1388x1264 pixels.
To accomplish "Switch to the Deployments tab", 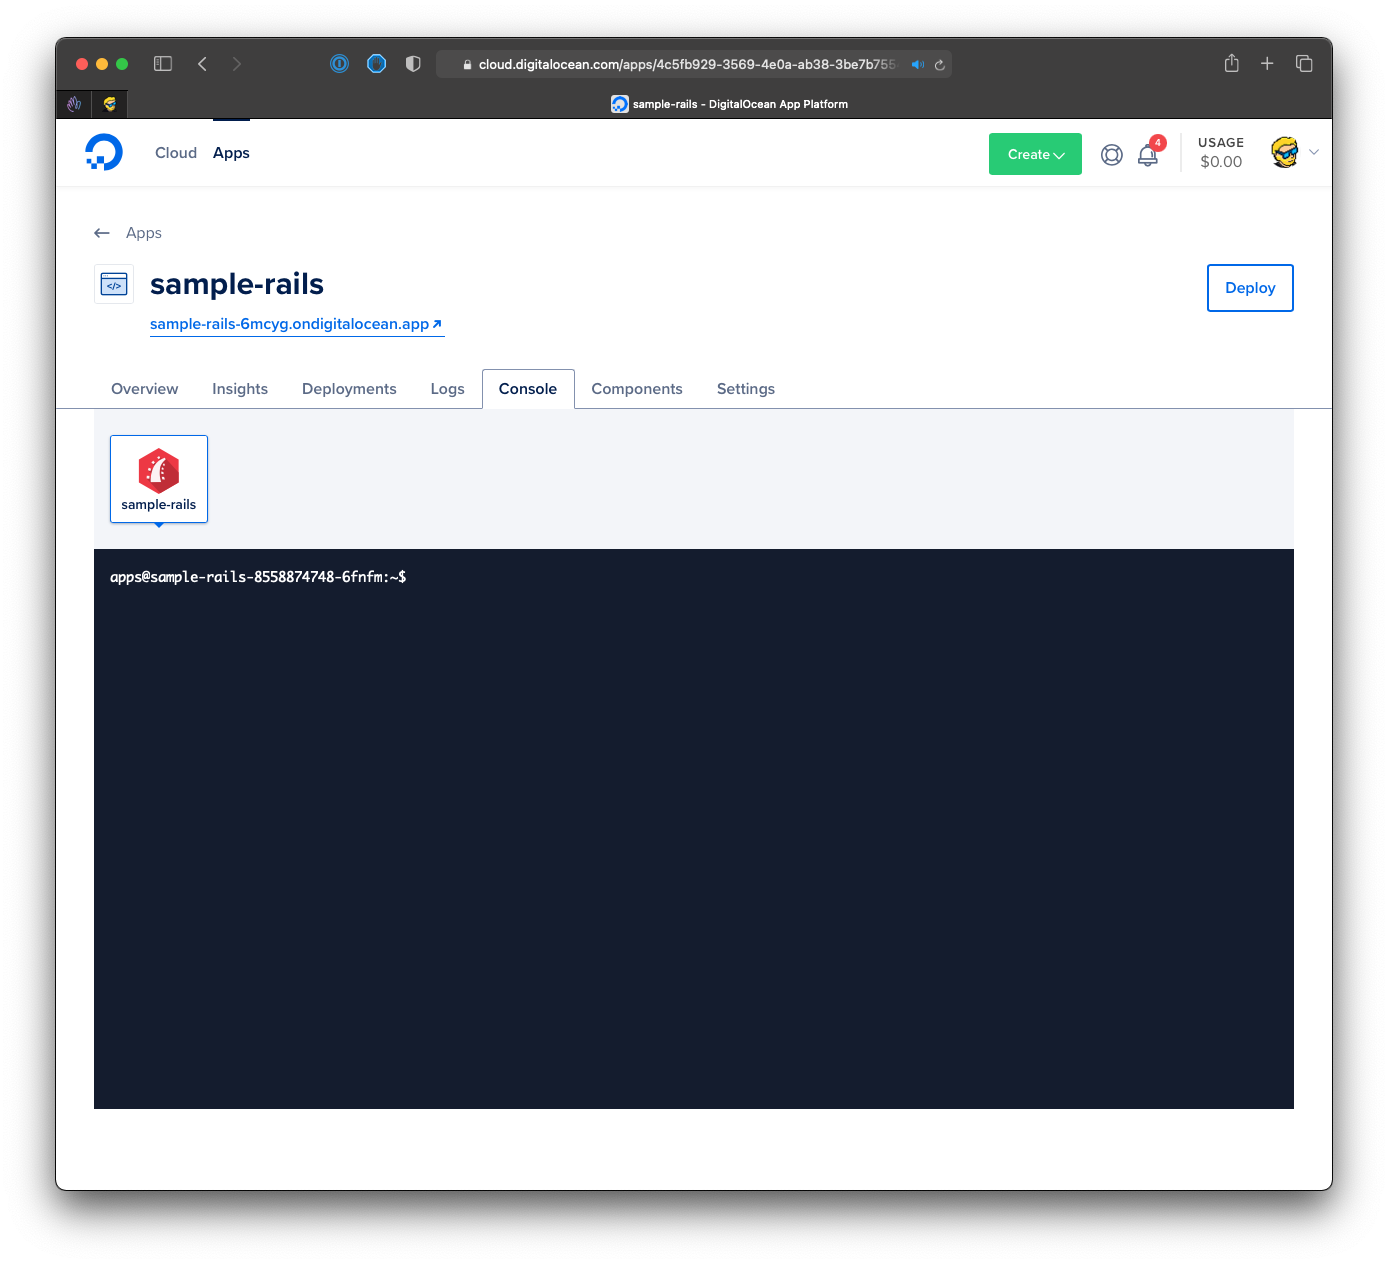I will click(x=349, y=389).
